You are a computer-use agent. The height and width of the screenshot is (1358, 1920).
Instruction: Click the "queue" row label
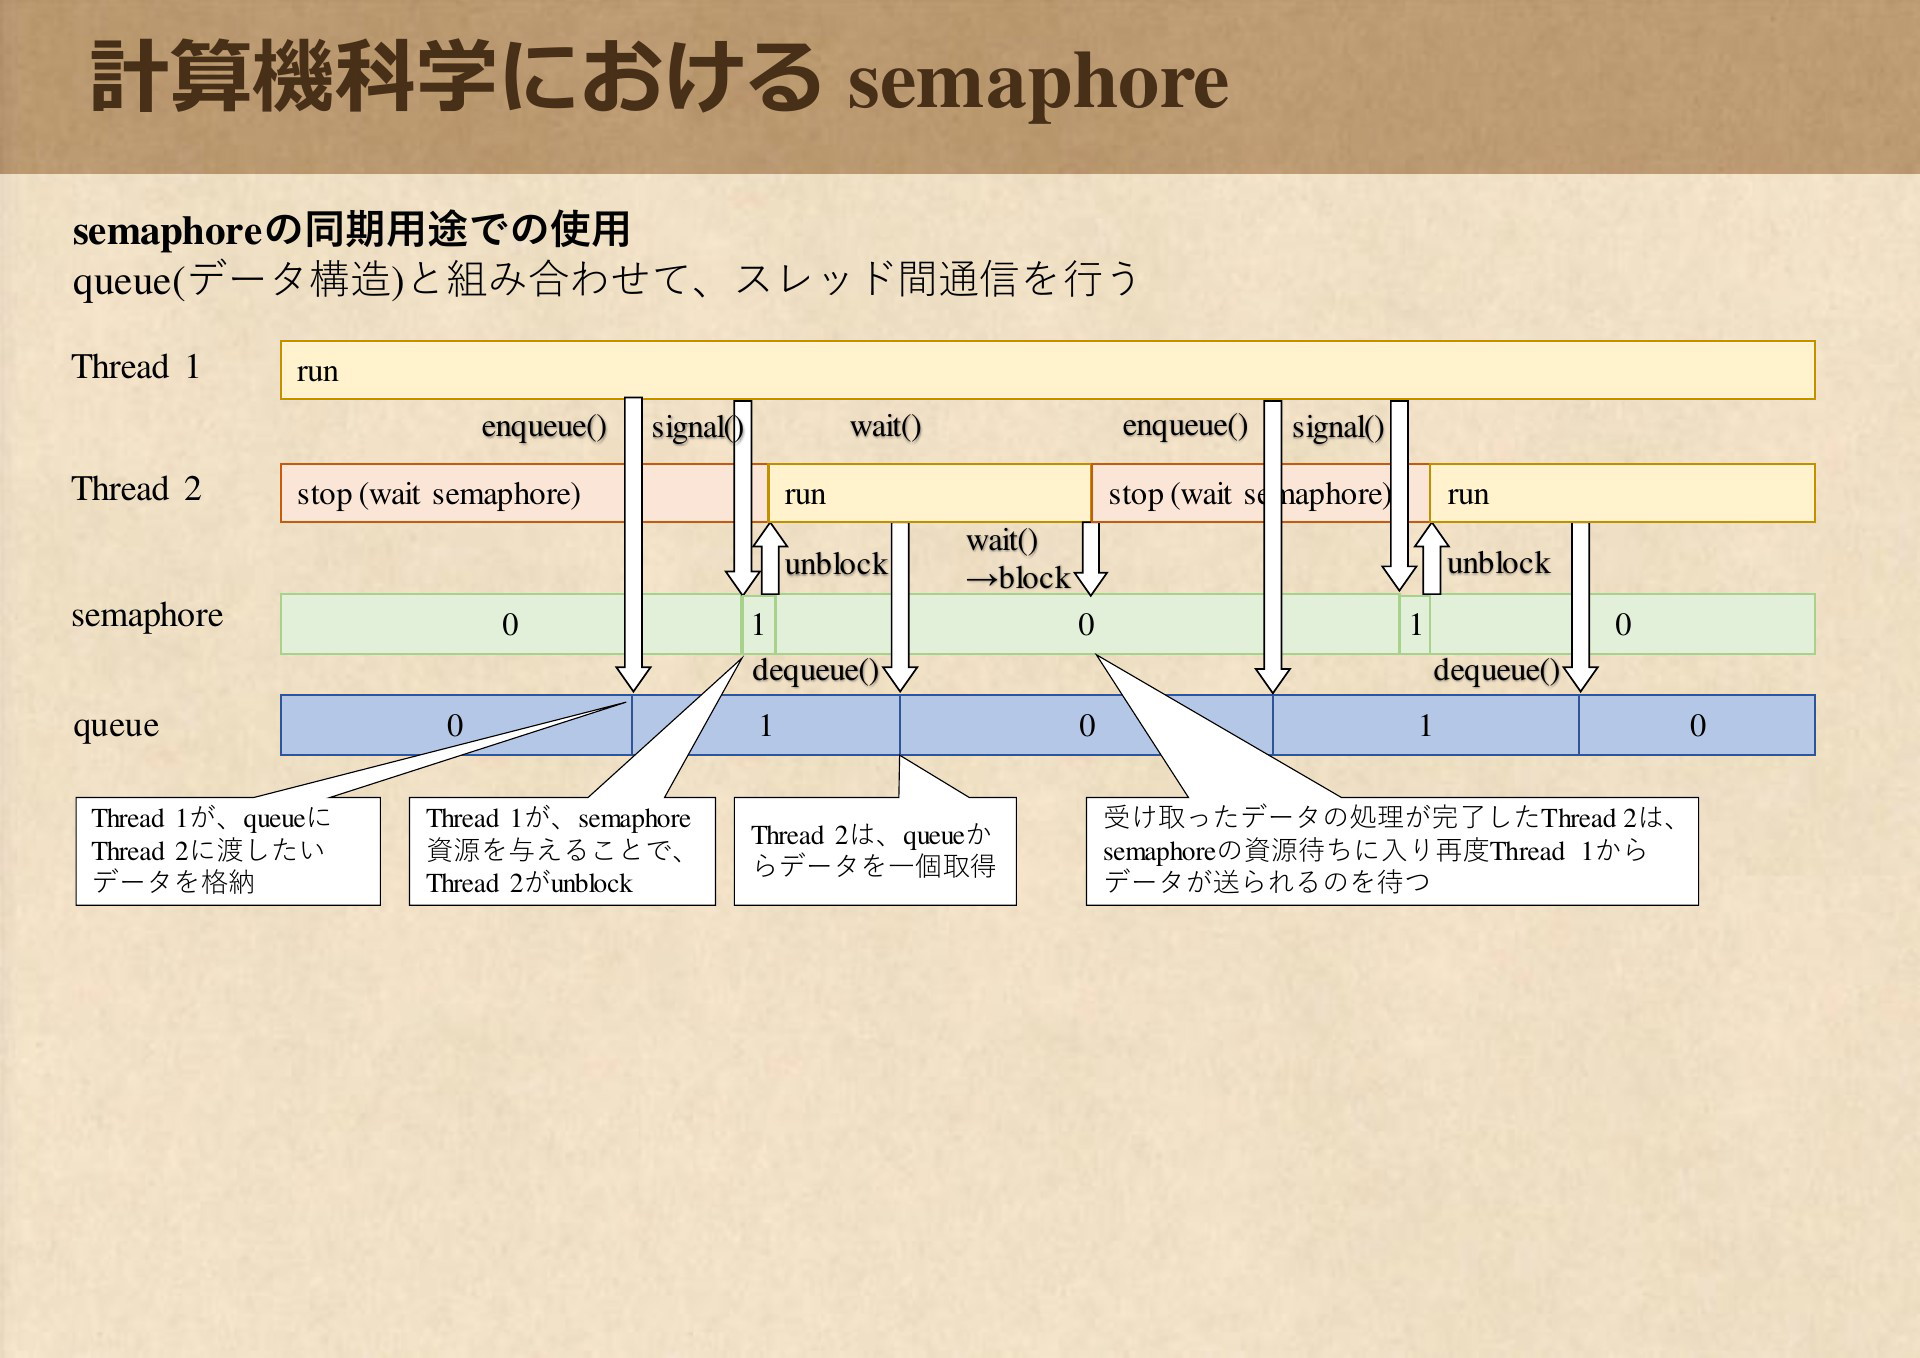click(116, 725)
